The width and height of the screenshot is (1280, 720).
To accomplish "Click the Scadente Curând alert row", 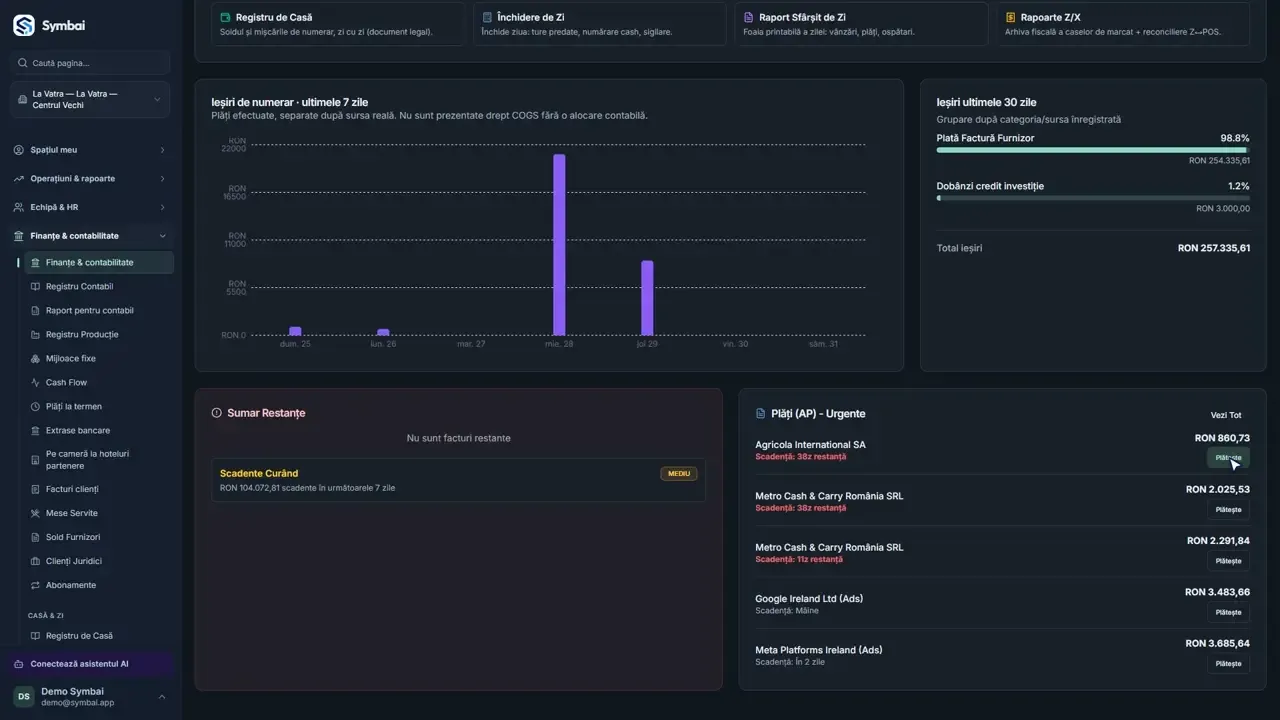I will tap(458, 480).
